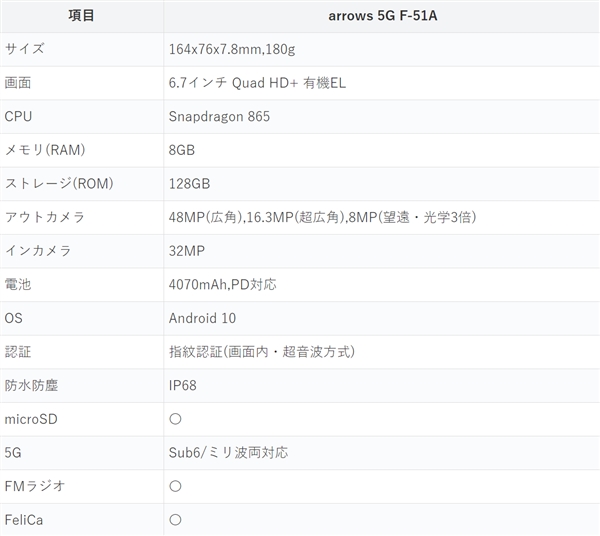600x536 pixels.
Task: Click the circle mark in the FeliCa row
Action: (175, 520)
